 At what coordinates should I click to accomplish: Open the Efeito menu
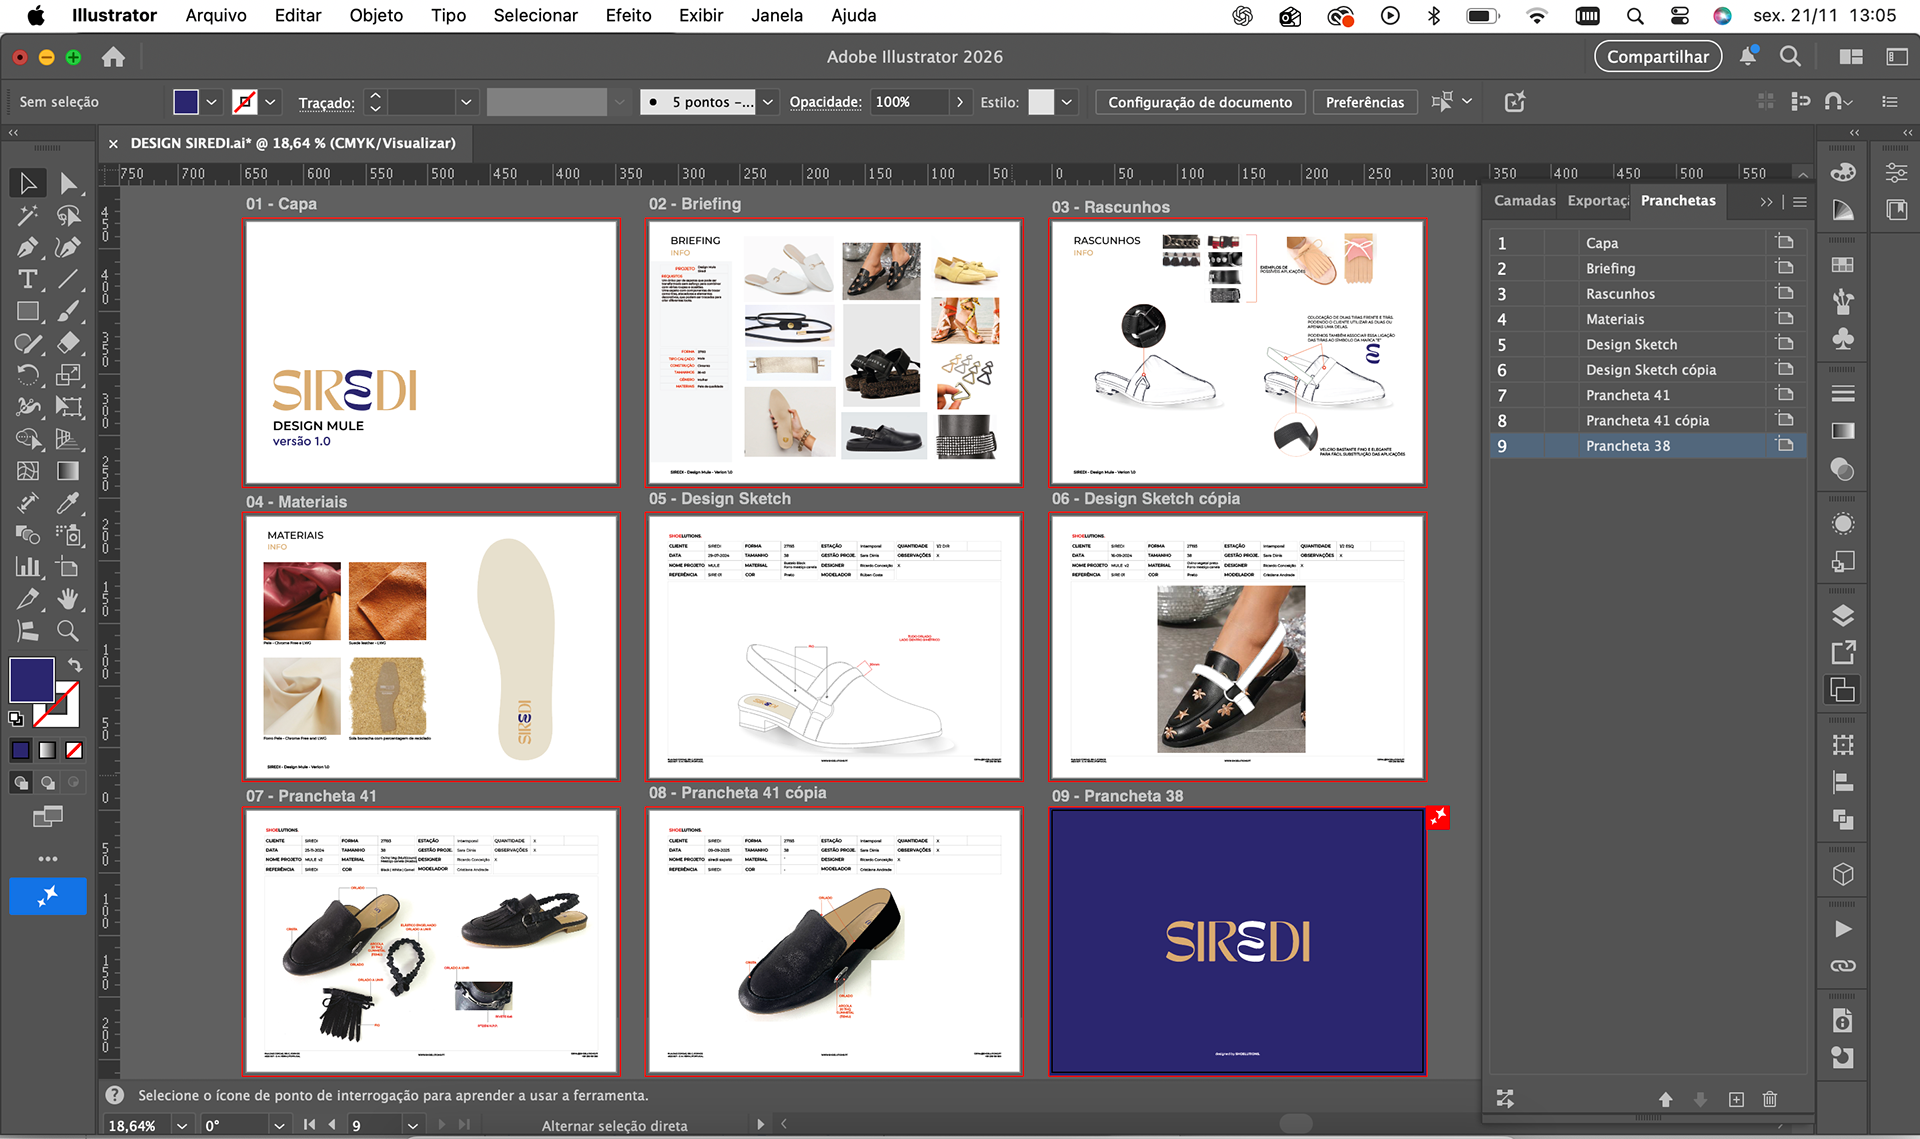[627, 15]
